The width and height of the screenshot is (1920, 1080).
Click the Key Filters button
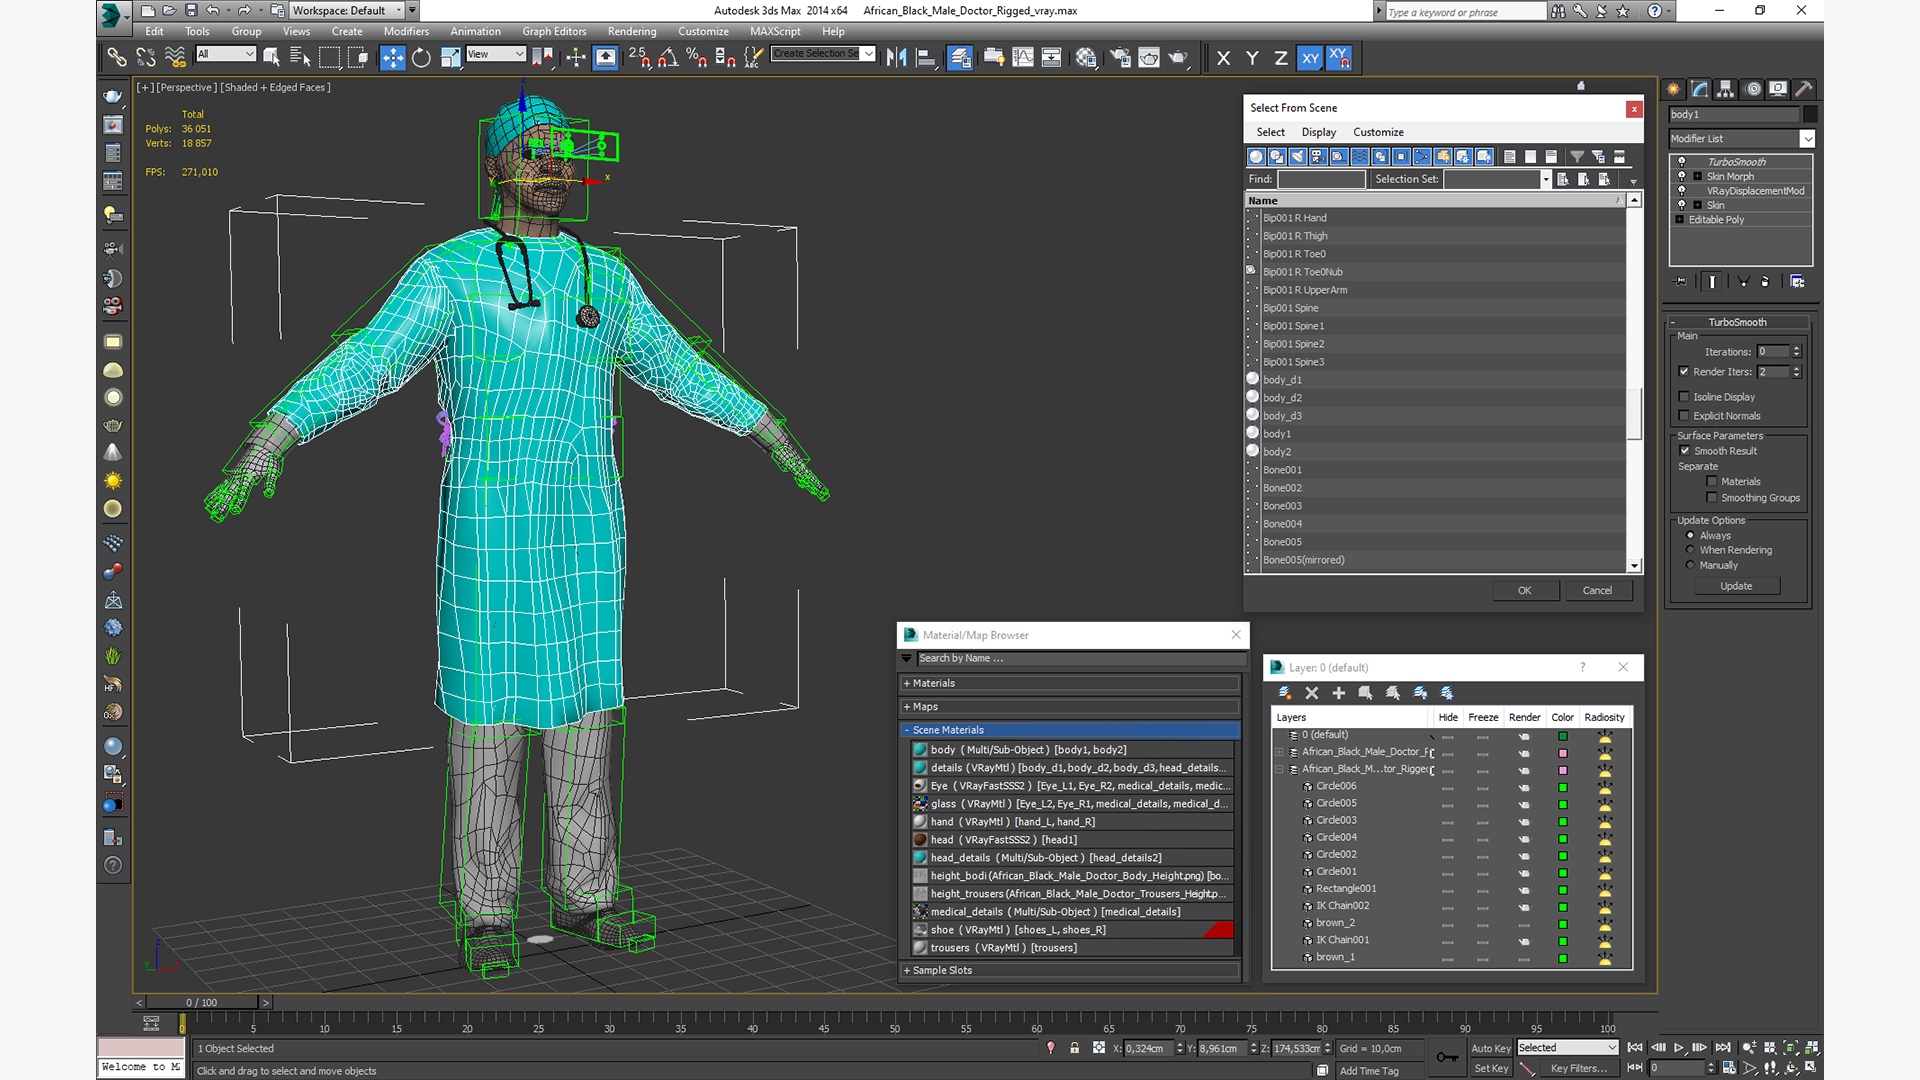tap(1579, 1069)
